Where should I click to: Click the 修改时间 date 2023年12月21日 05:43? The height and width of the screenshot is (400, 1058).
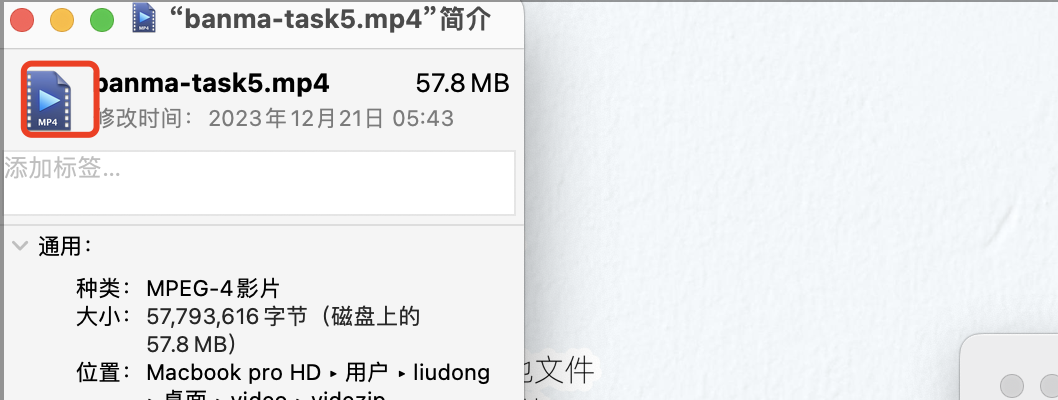[x=331, y=119]
